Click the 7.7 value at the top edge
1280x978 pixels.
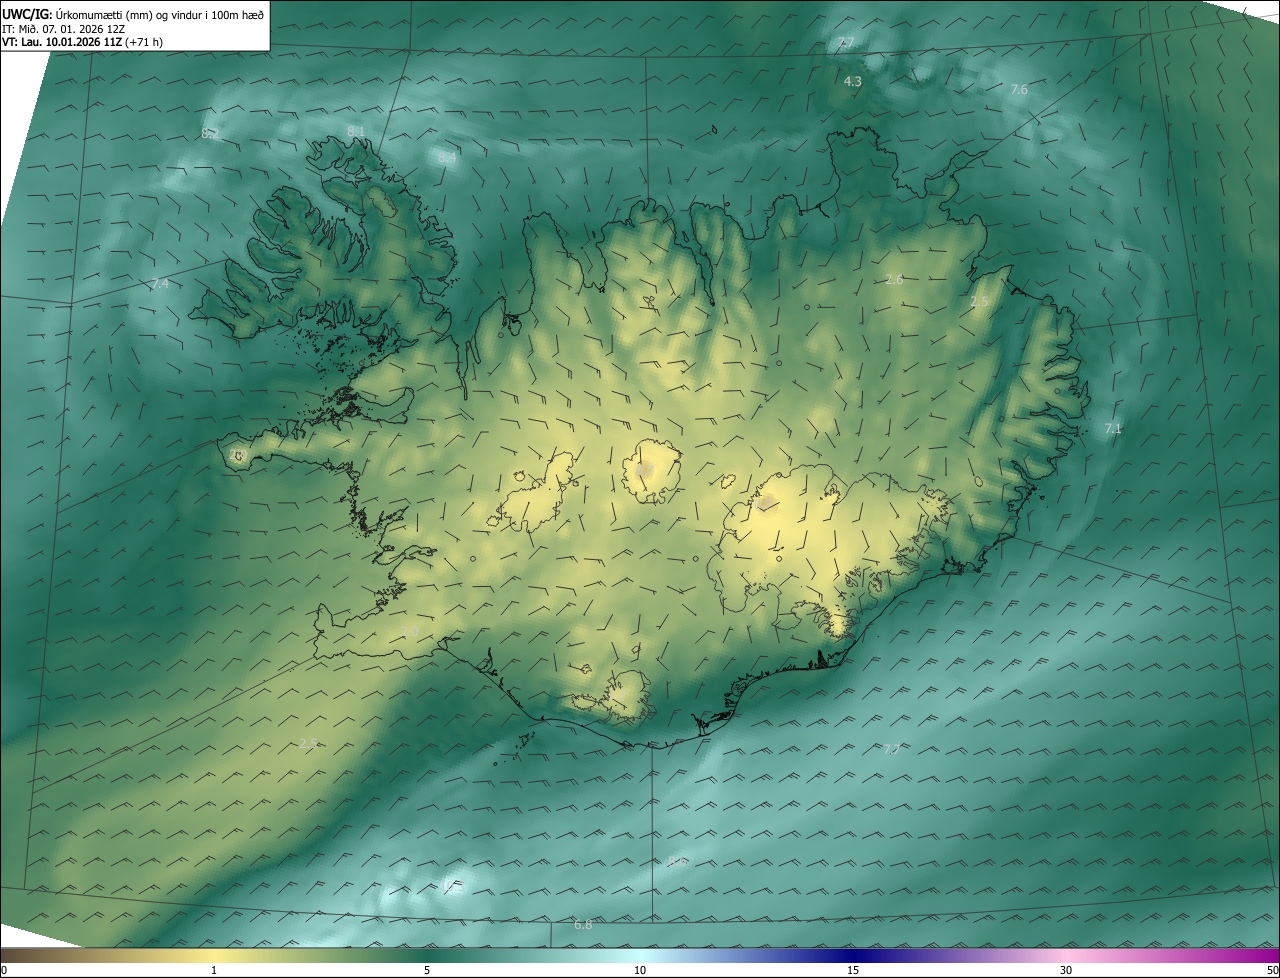coord(846,43)
